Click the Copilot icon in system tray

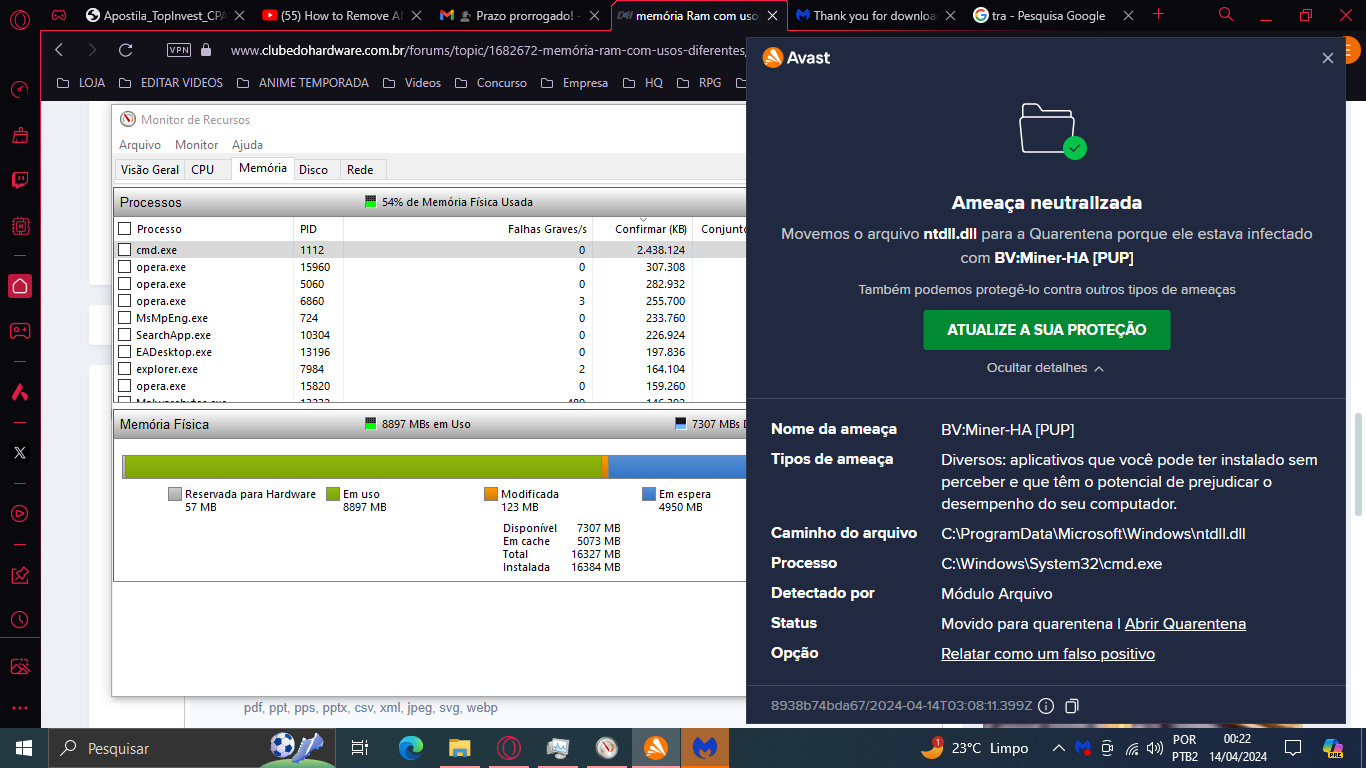[x=1333, y=748]
